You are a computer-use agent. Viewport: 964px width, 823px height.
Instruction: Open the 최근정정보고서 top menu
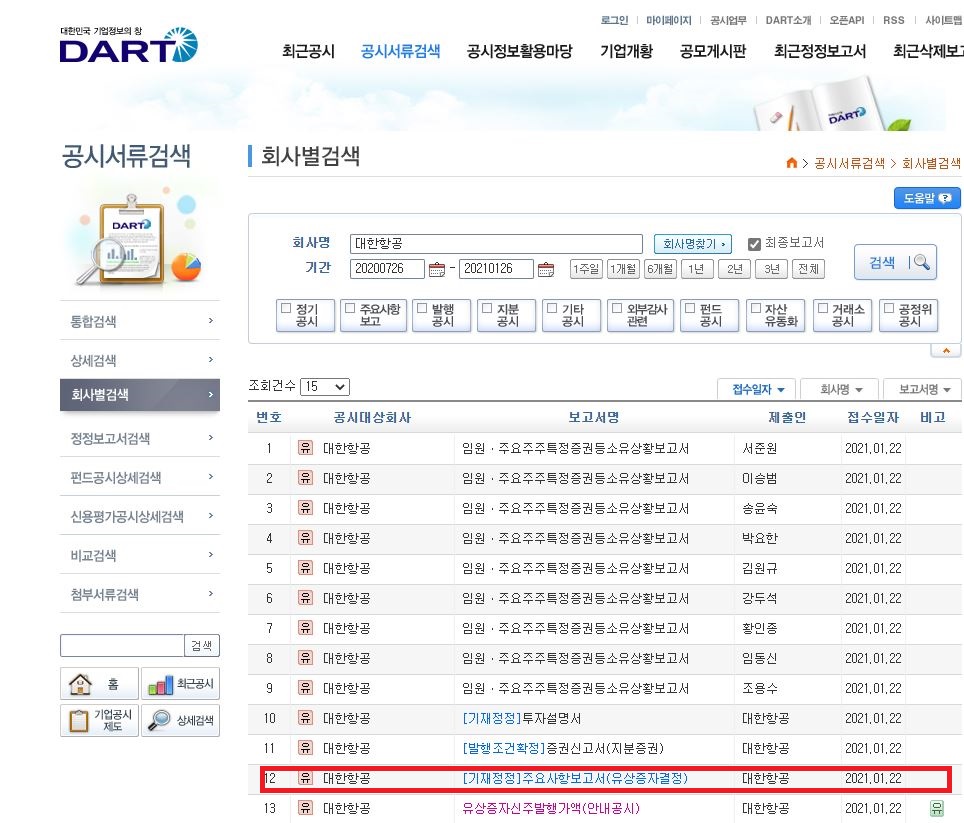click(820, 52)
